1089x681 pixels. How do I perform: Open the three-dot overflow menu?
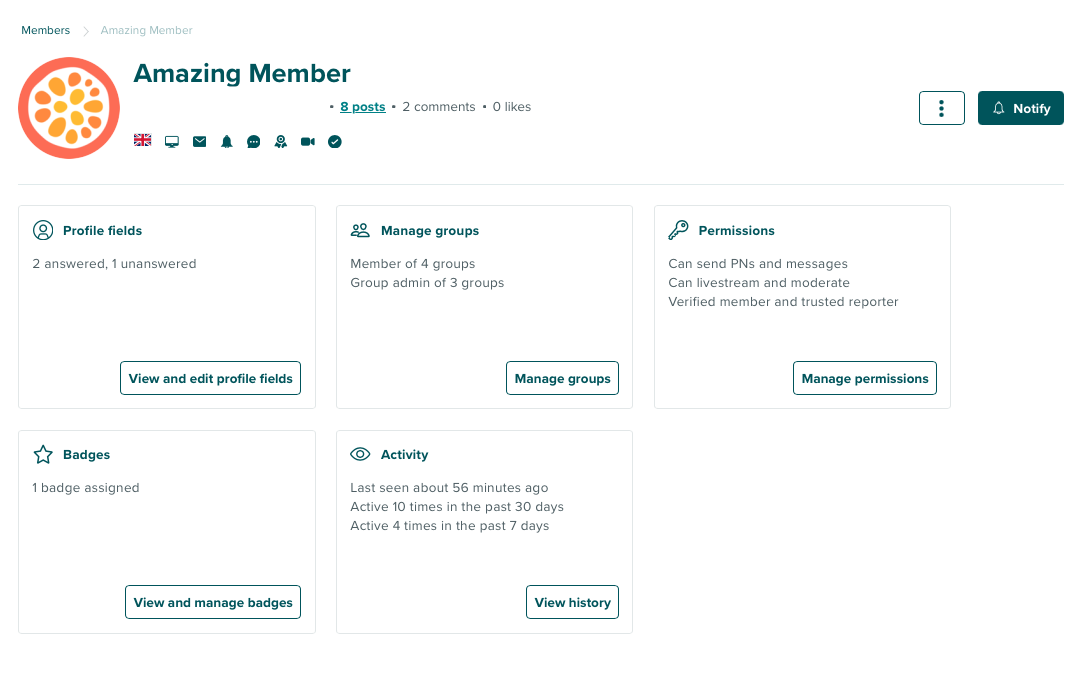tap(941, 107)
